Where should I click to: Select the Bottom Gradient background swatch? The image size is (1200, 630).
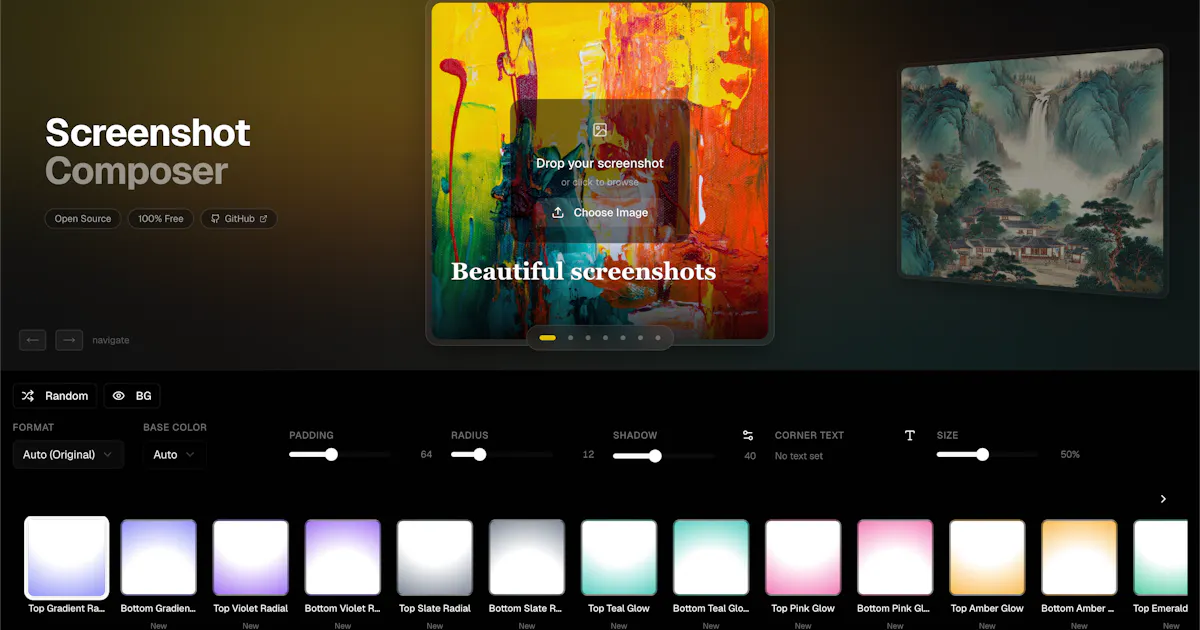coord(159,557)
